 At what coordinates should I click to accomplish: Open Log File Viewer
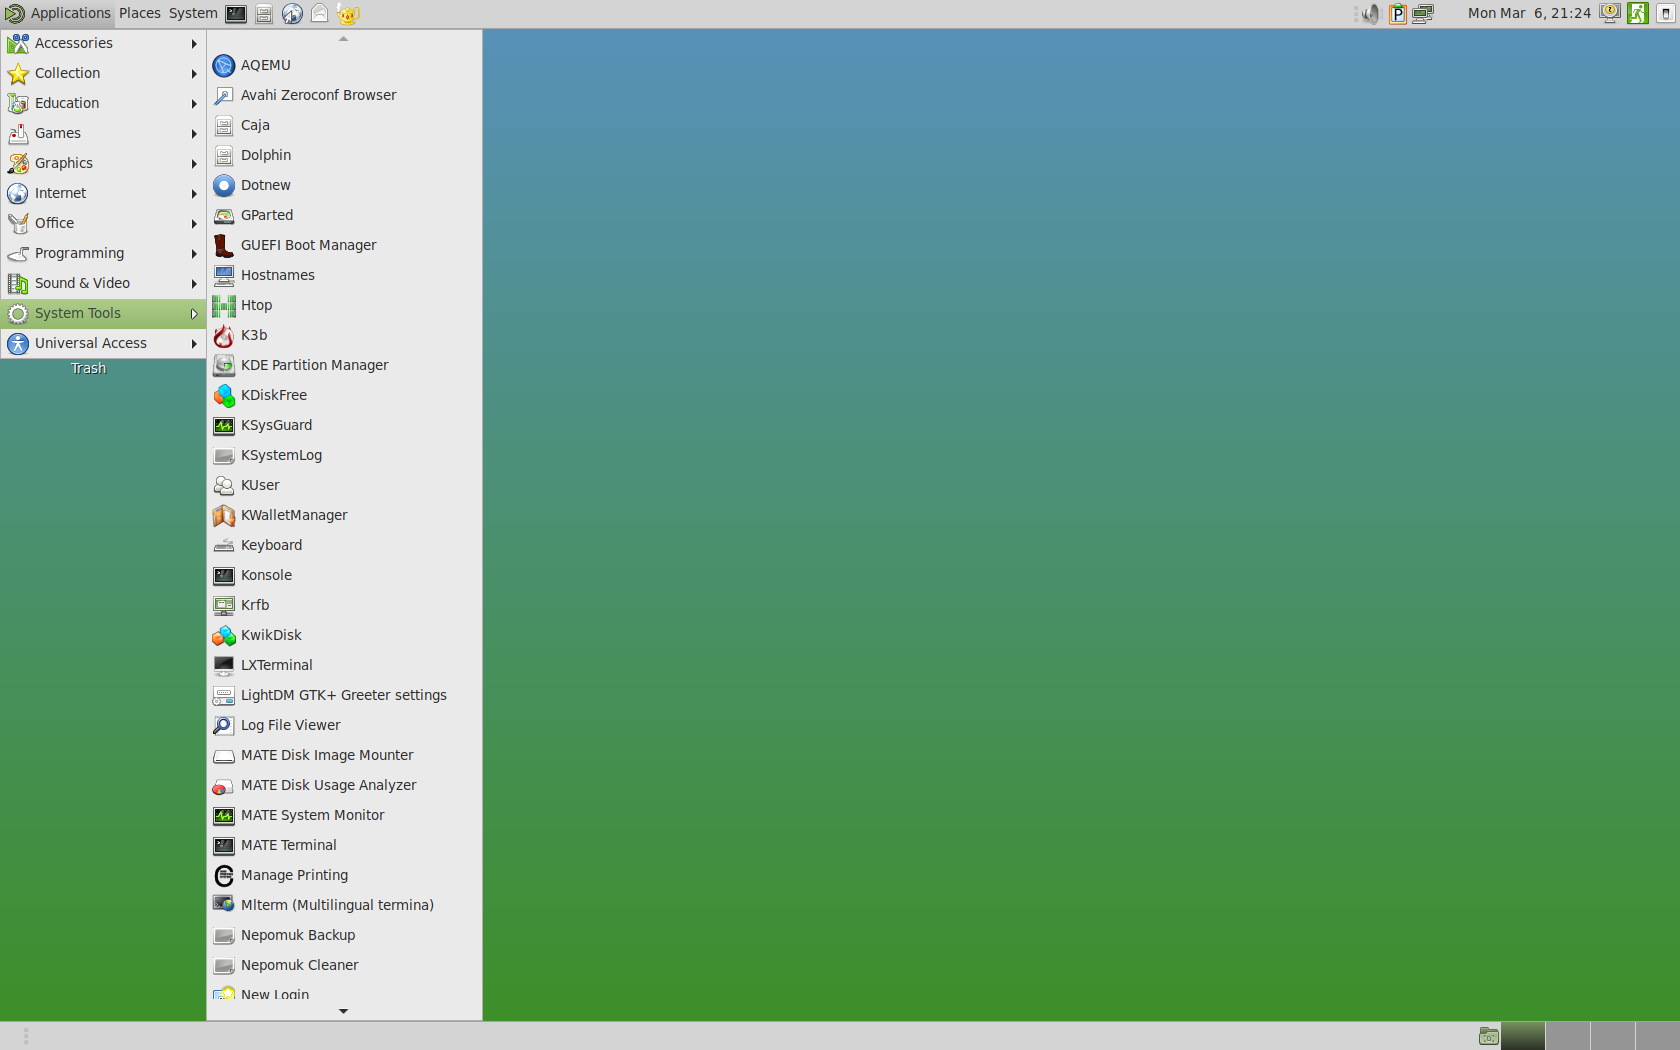(344, 725)
